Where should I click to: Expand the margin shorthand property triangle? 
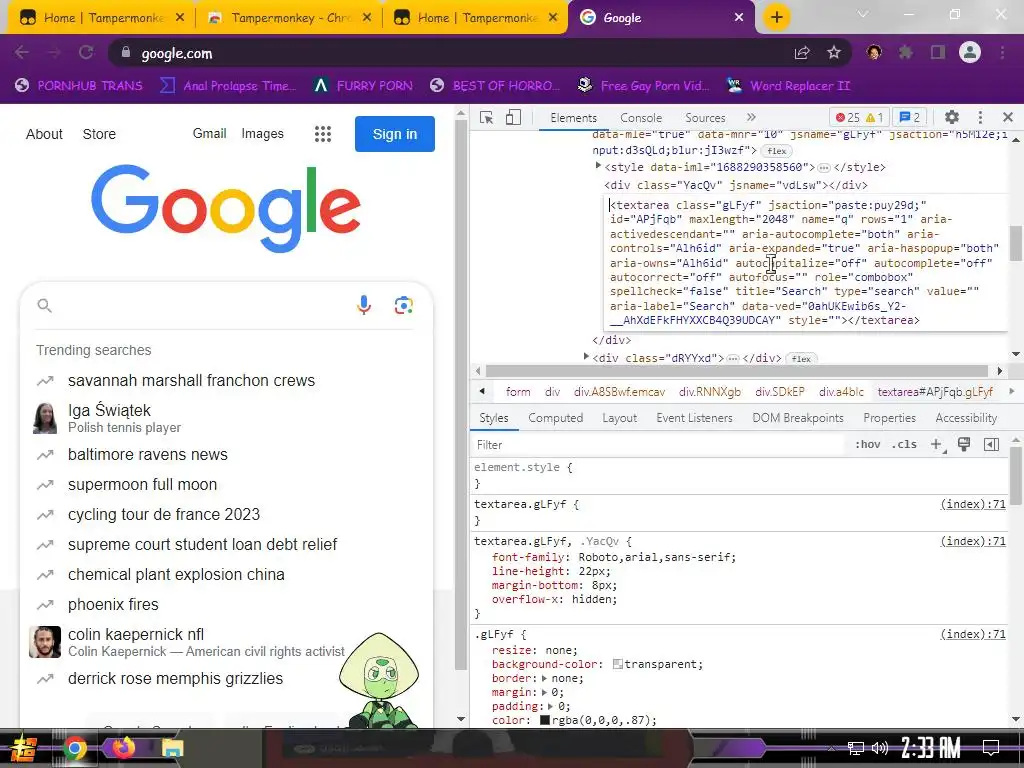[x=545, y=692]
